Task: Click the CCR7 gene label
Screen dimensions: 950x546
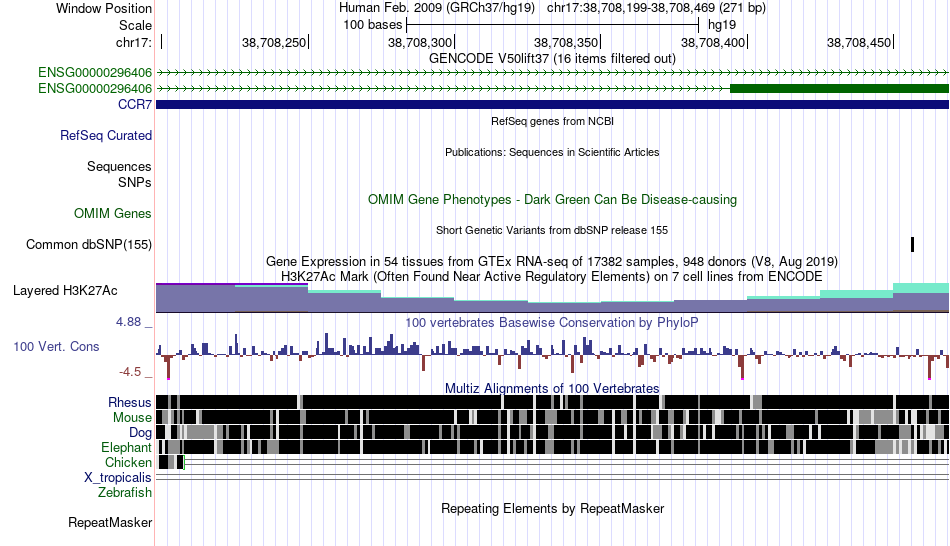Action: [135, 104]
